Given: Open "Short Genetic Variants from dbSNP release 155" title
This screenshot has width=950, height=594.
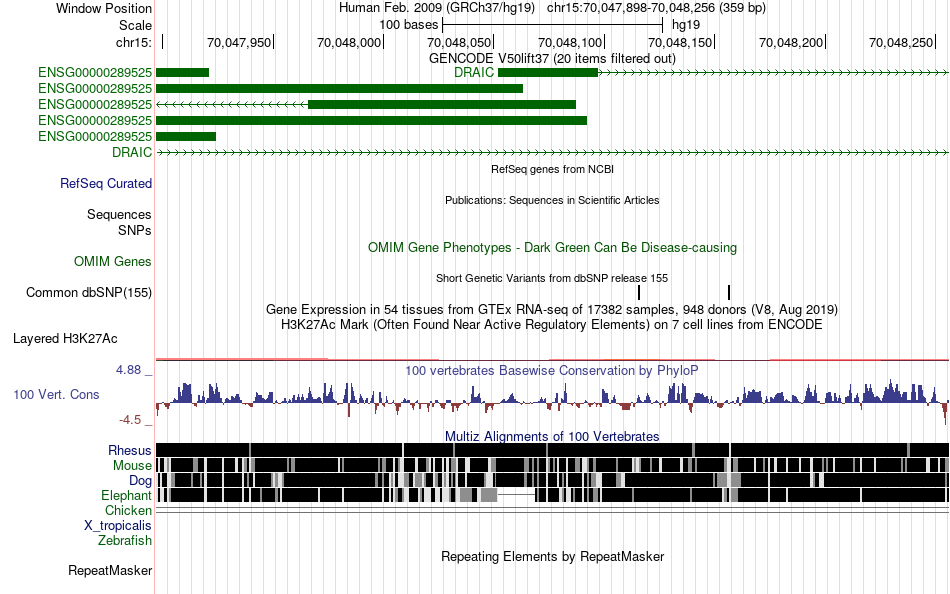Looking at the screenshot, I should pyautogui.click(x=552, y=278).
